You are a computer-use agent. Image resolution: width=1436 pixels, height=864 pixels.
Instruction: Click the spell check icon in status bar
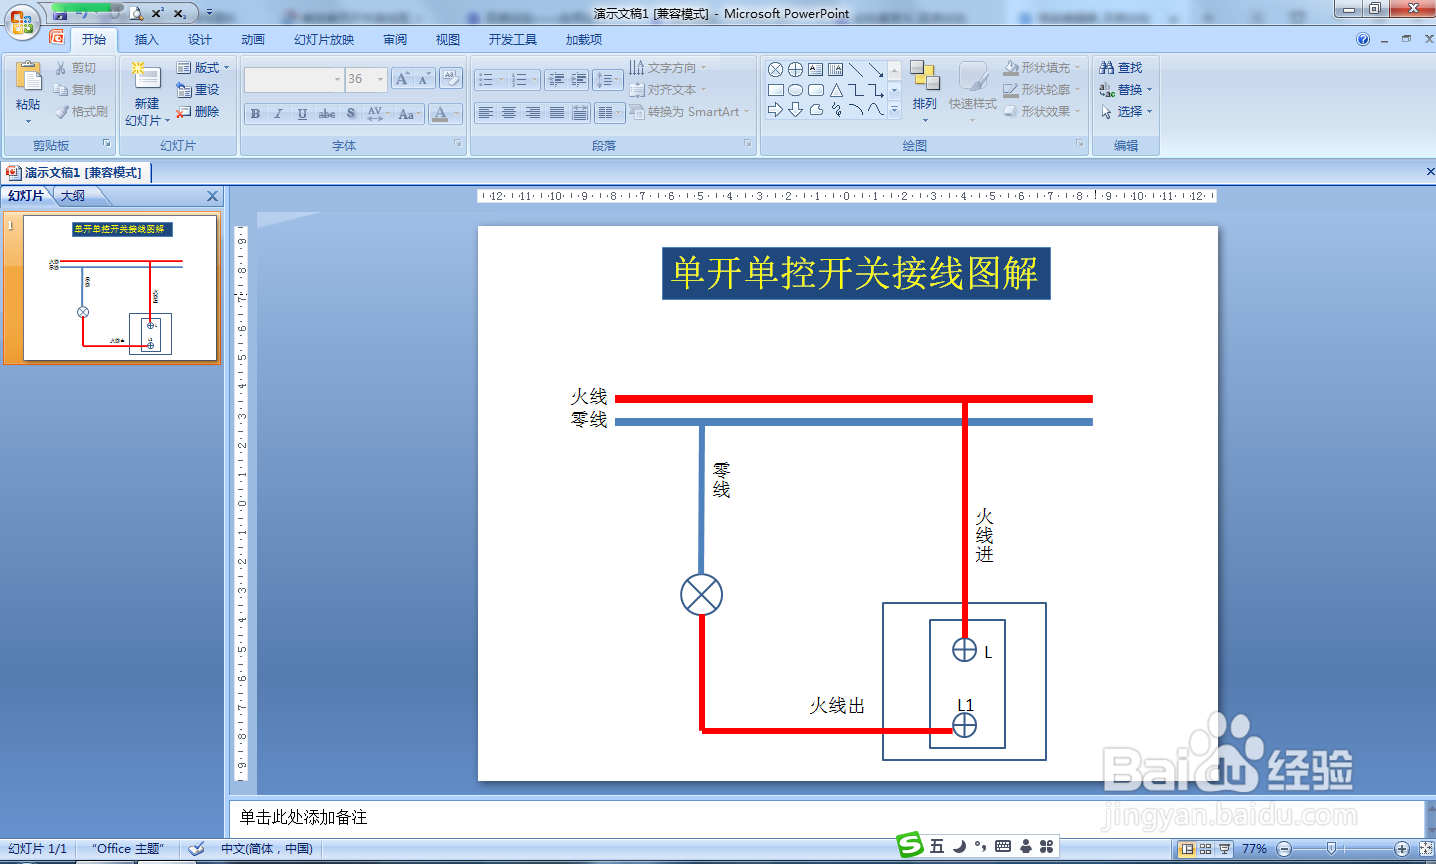tap(197, 848)
